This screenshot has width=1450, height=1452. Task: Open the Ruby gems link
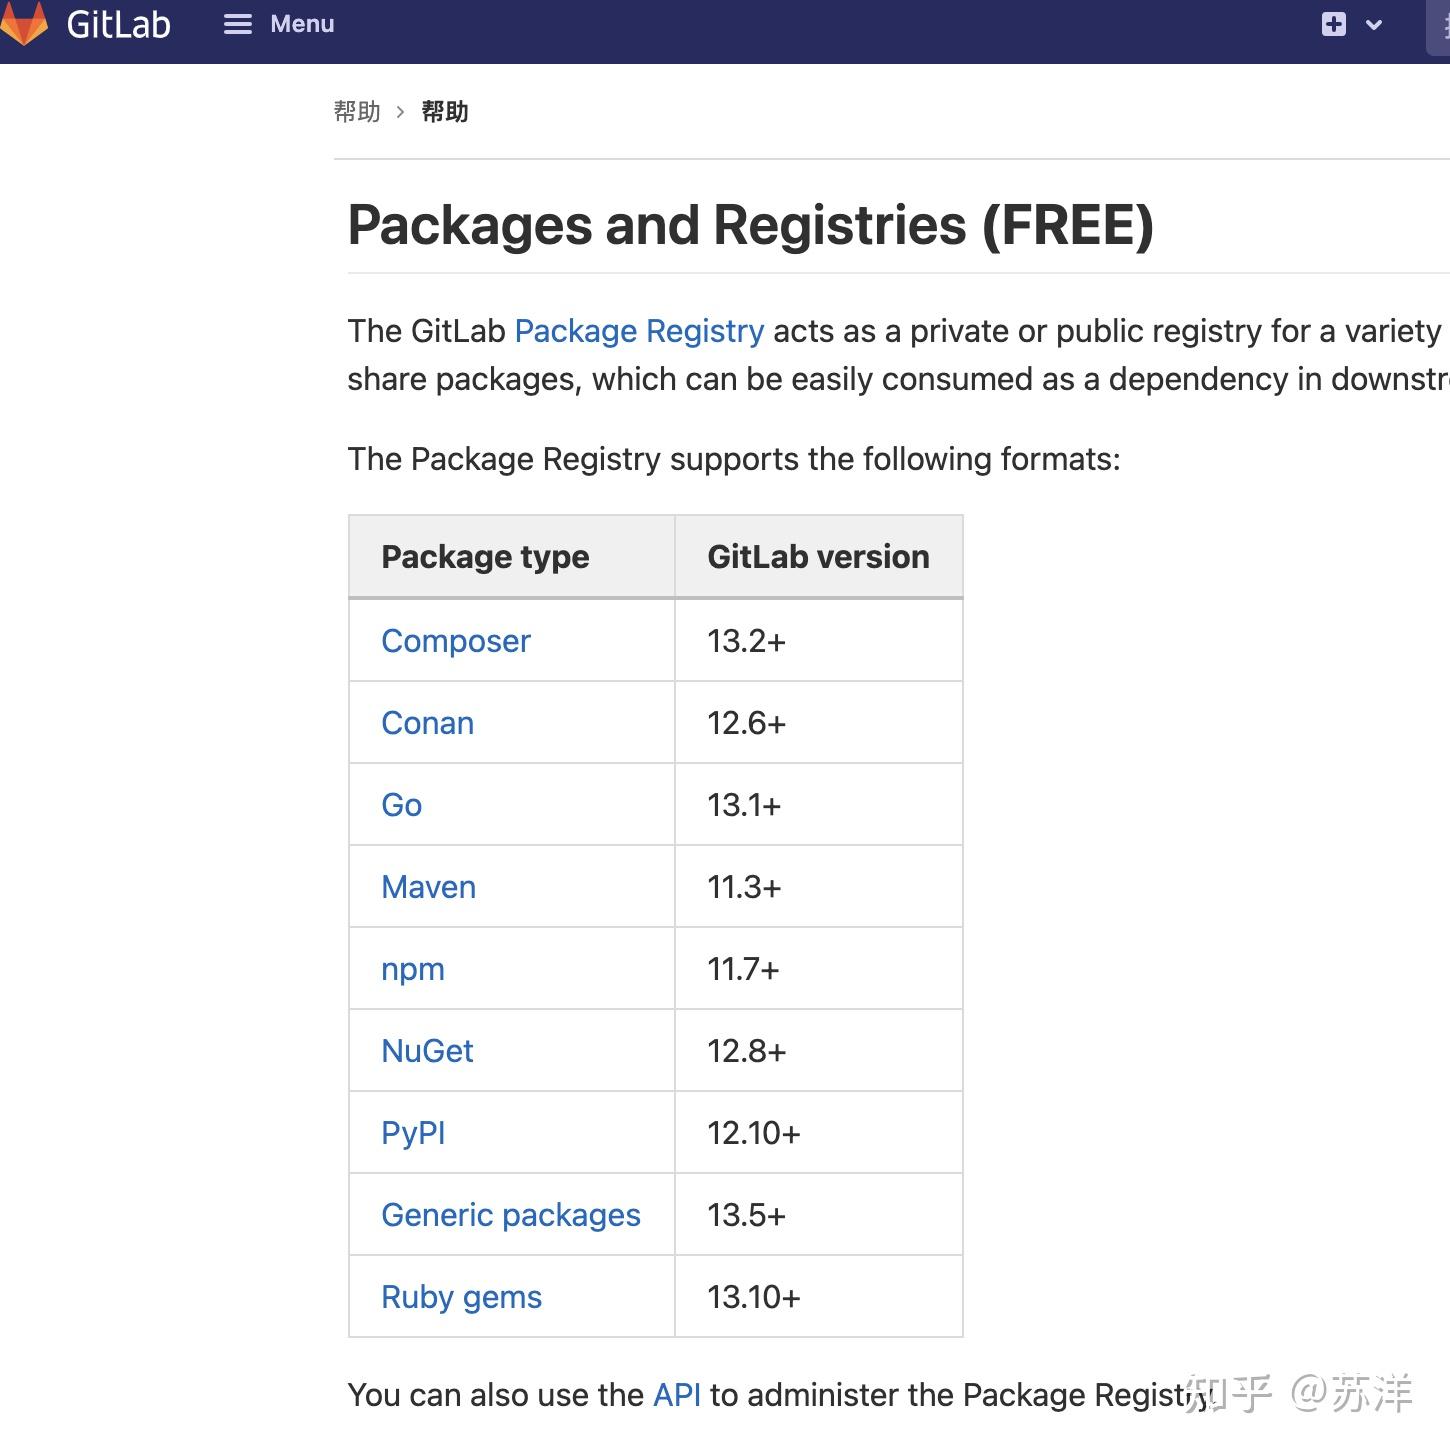pyautogui.click(x=461, y=1297)
